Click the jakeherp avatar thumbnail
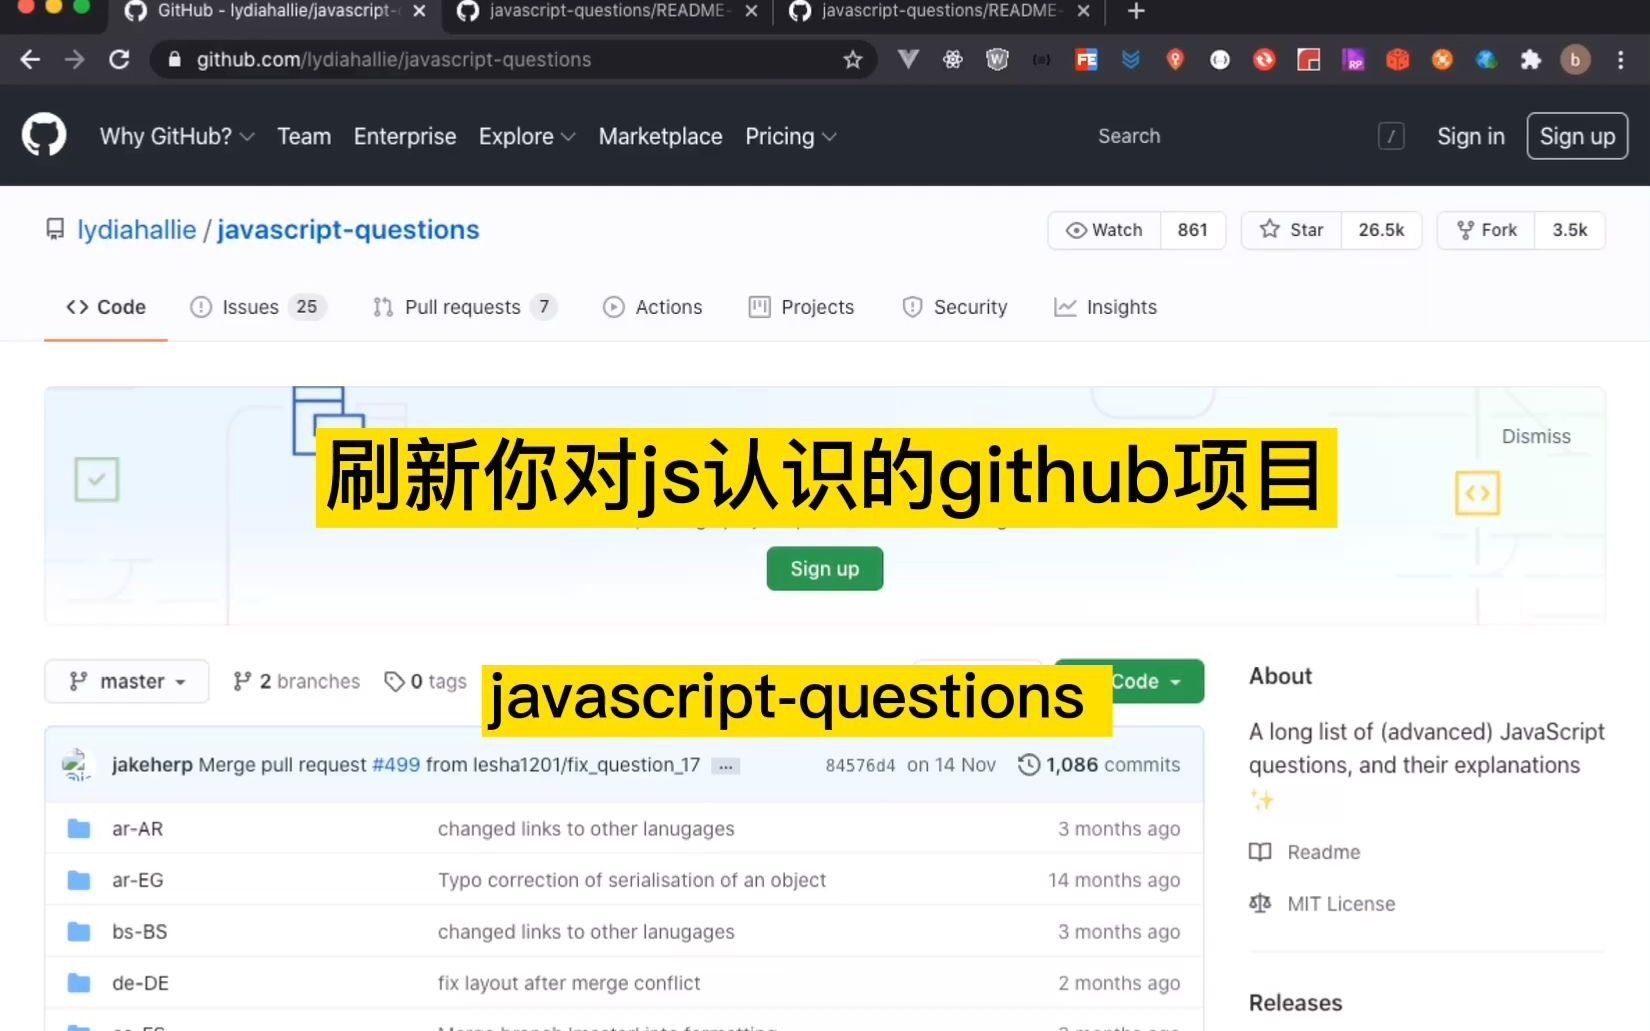The height and width of the screenshot is (1031, 1650). point(77,765)
